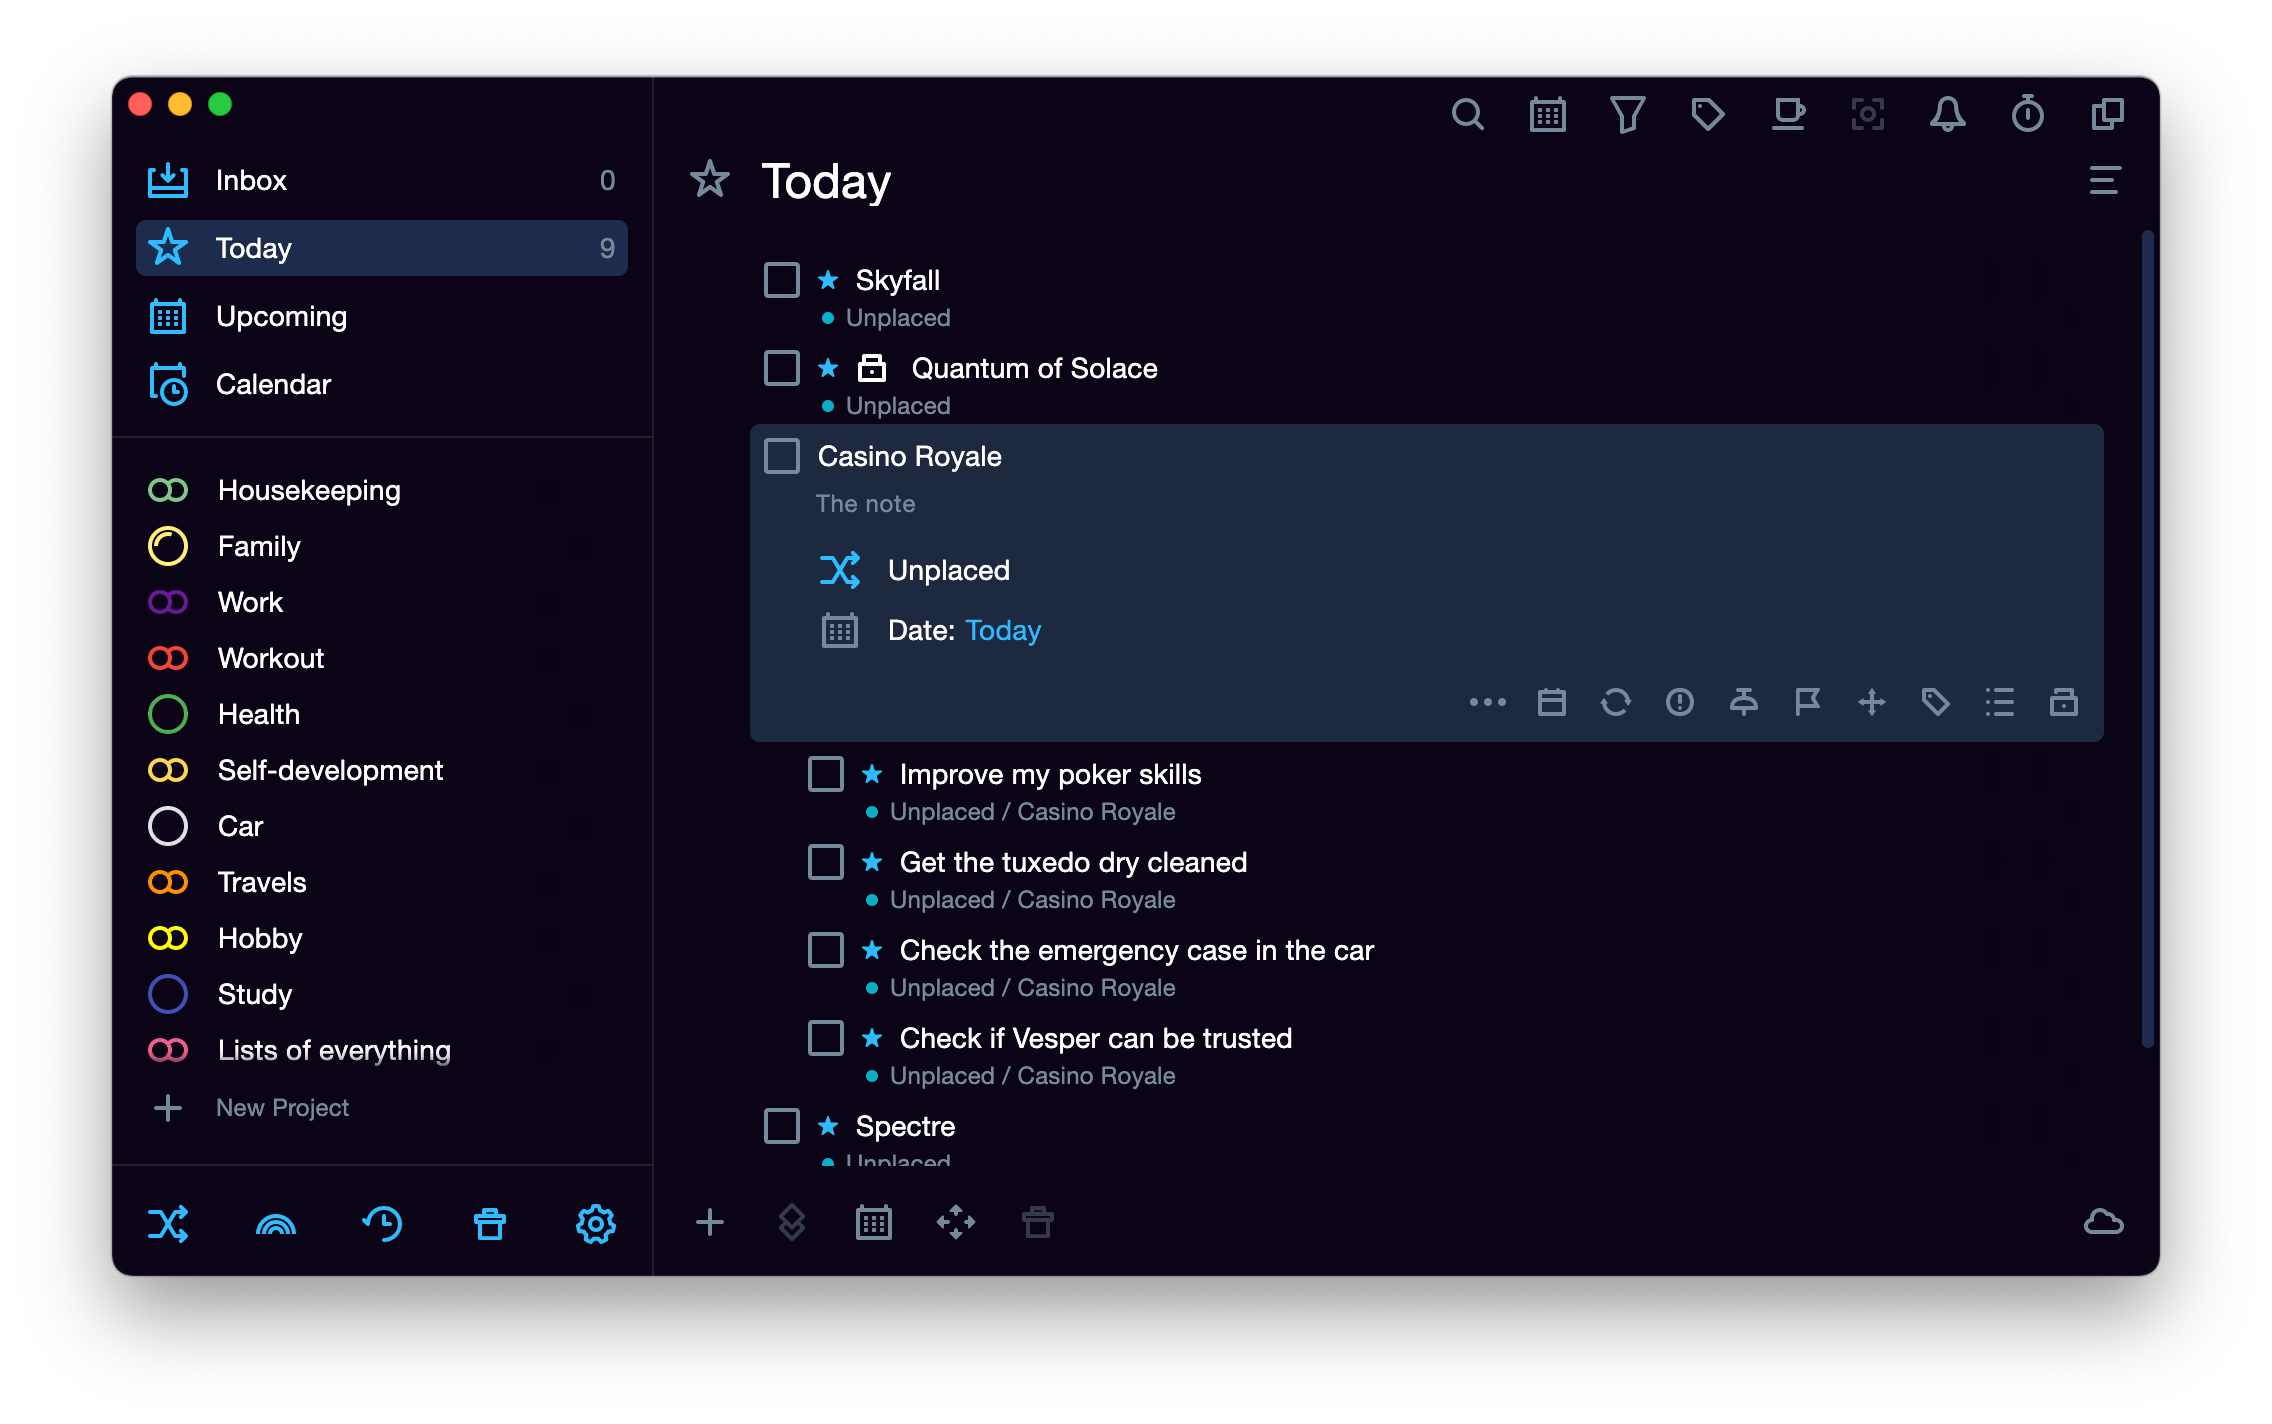Open the Study project
Image resolution: width=2272 pixels, height=1424 pixels.
tap(382, 994)
